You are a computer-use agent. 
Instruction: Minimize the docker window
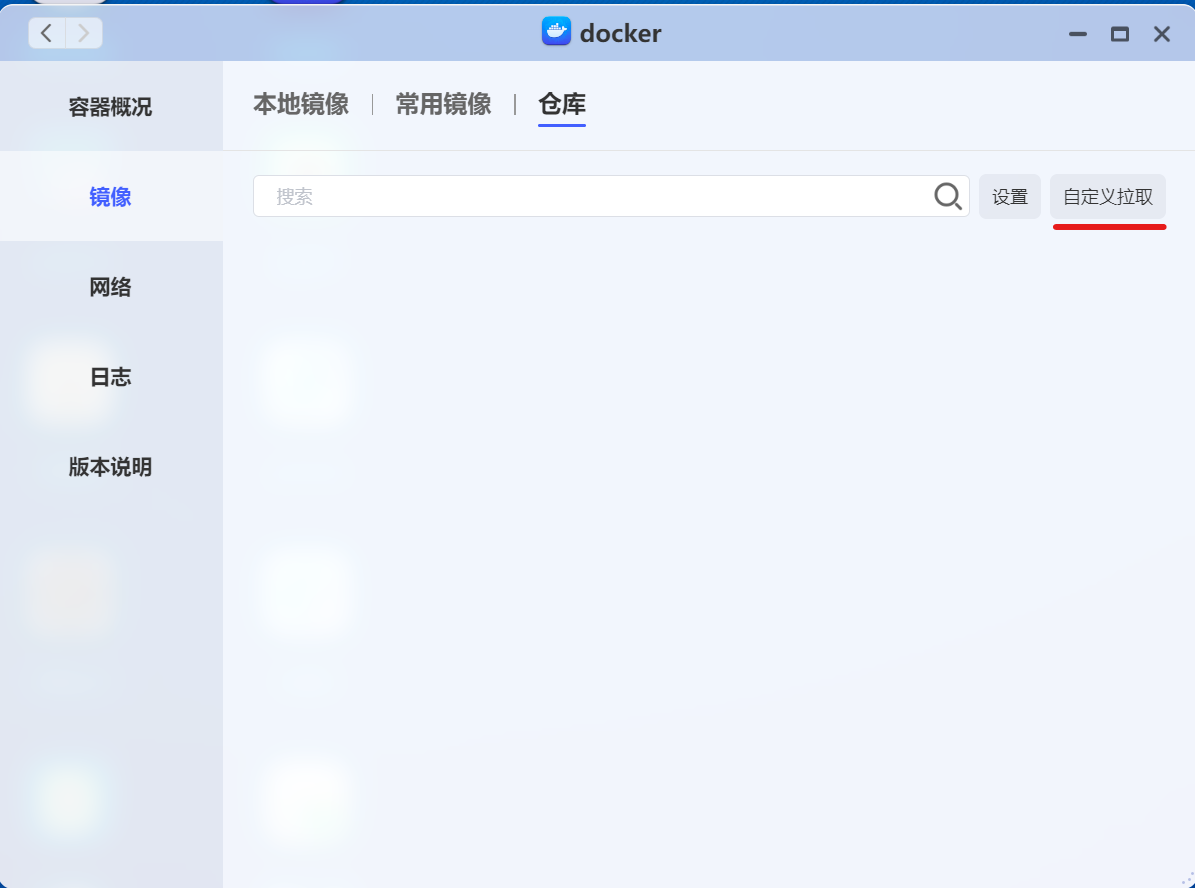coord(1077,34)
